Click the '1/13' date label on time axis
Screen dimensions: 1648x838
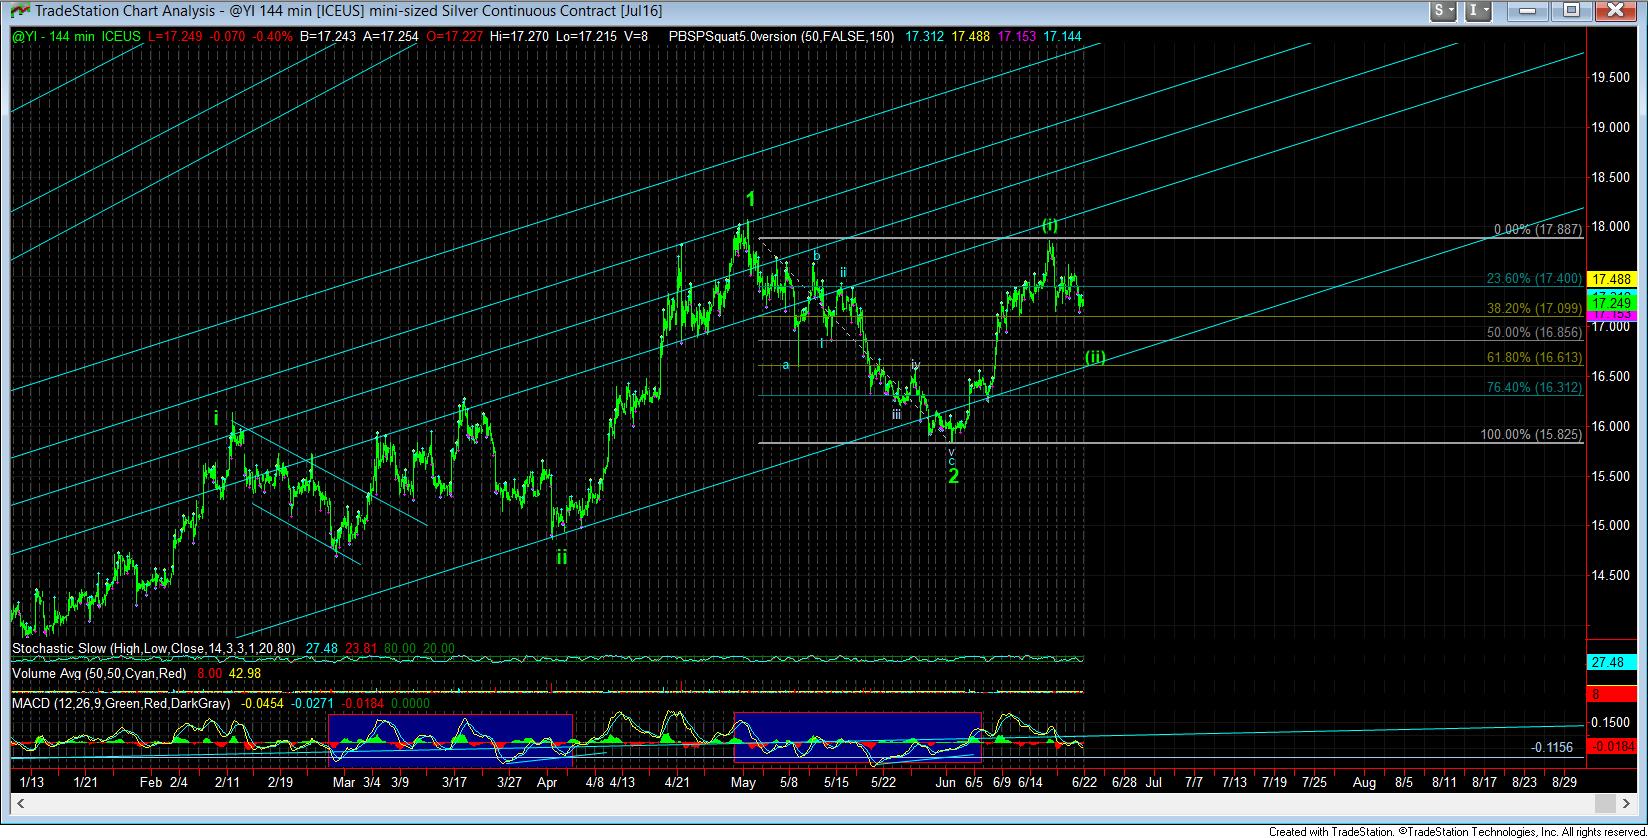[x=32, y=781]
